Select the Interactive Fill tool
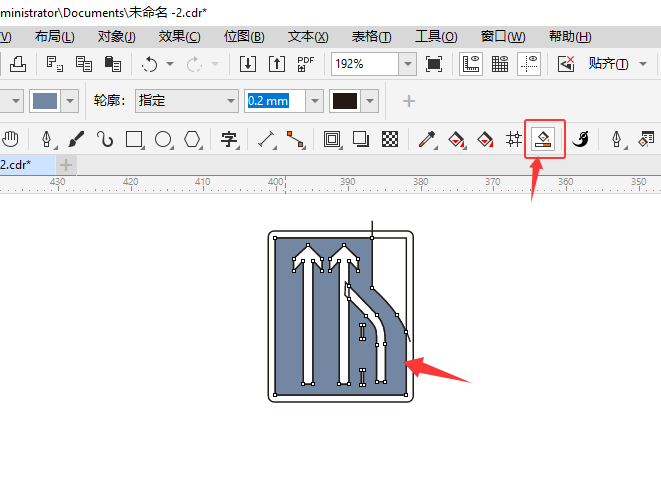Image resolution: width=661 pixels, height=483 pixels. click(x=457, y=139)
